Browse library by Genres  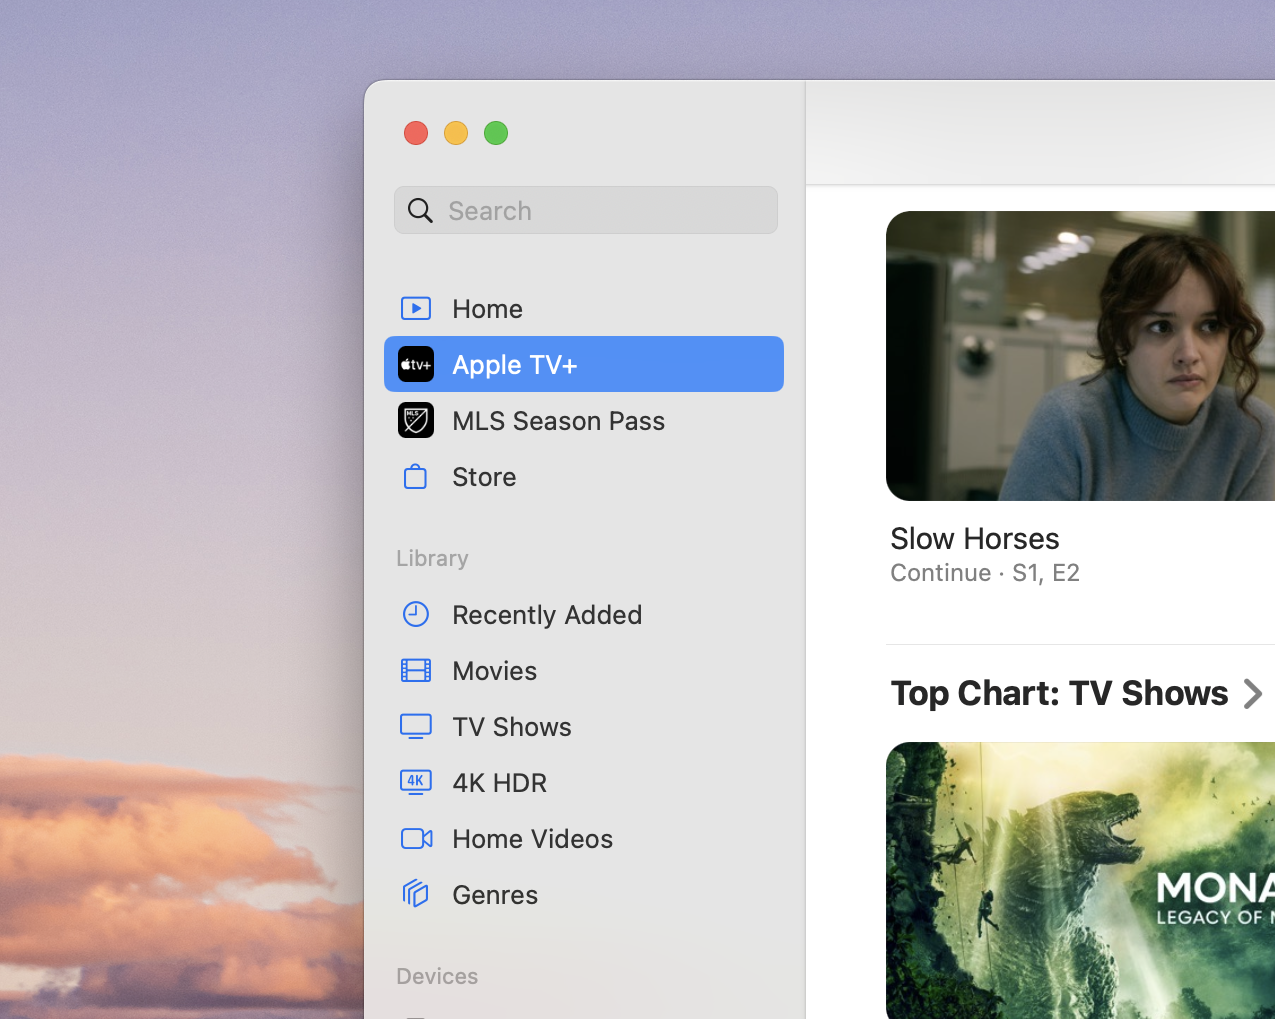pos(584,894)
